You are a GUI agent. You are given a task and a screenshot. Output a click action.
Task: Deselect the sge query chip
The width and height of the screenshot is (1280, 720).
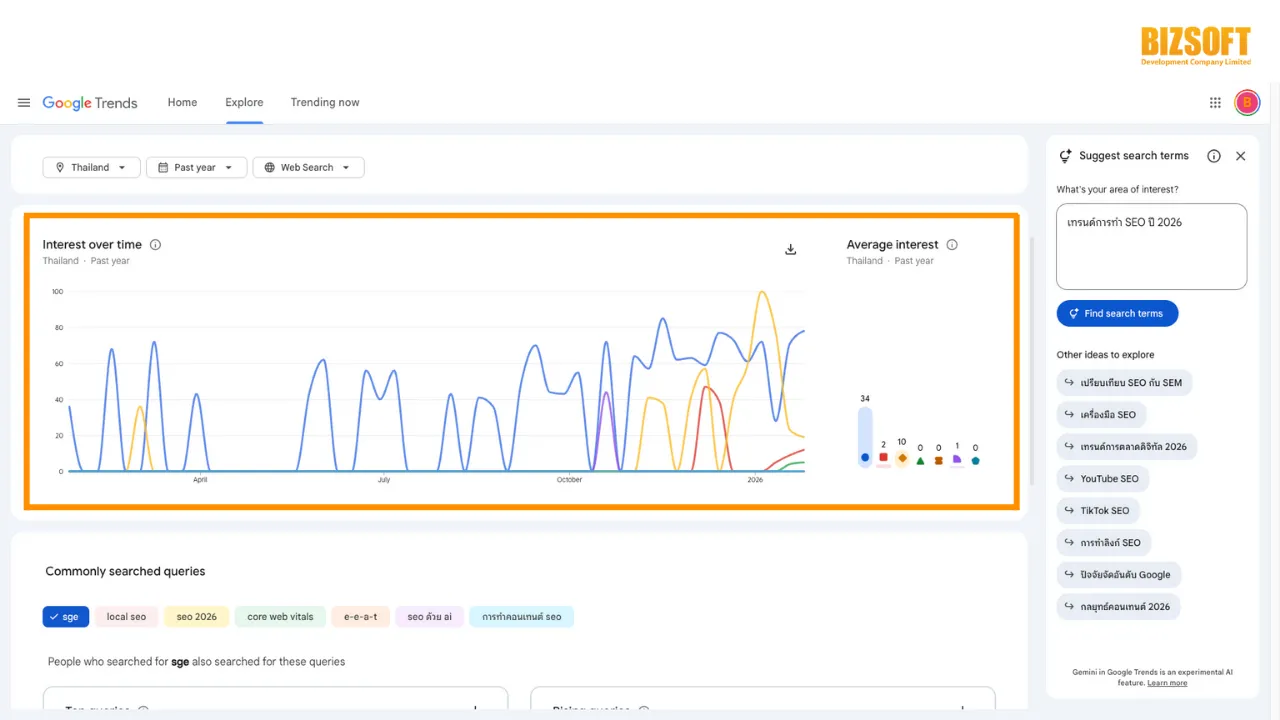(x=65, y=616)
